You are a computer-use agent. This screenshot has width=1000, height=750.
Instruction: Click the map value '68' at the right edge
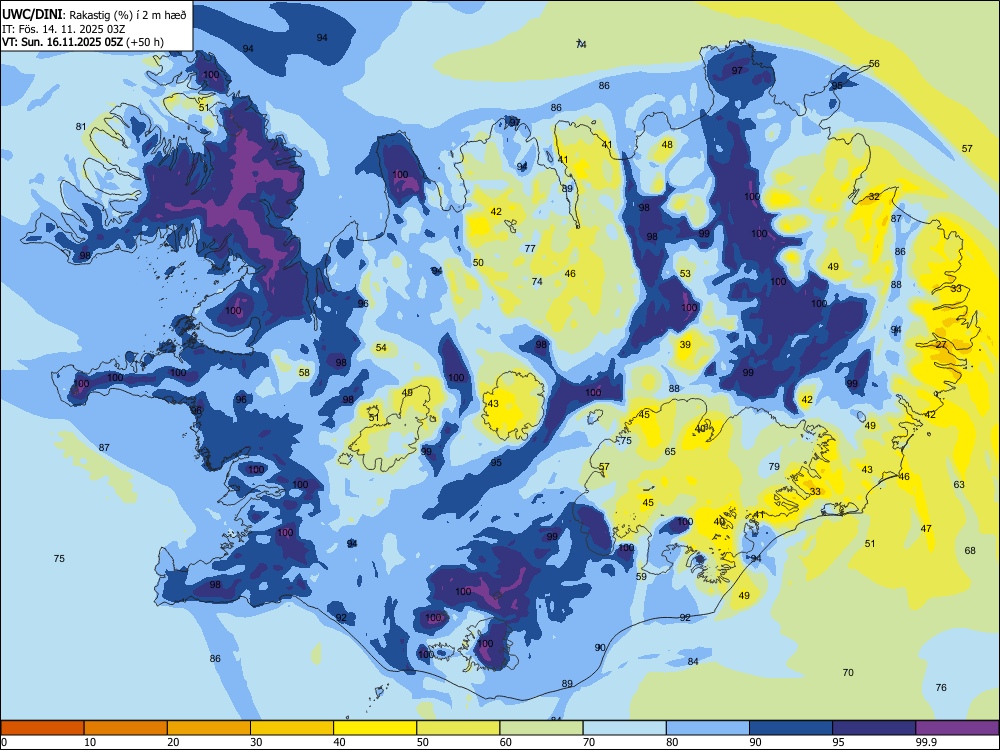tap(970, 550)
